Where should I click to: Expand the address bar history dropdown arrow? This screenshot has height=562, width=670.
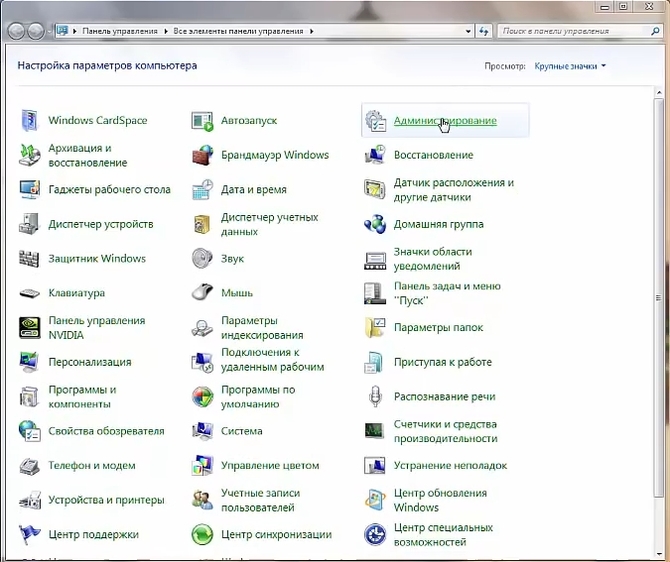tap(468, 31)
